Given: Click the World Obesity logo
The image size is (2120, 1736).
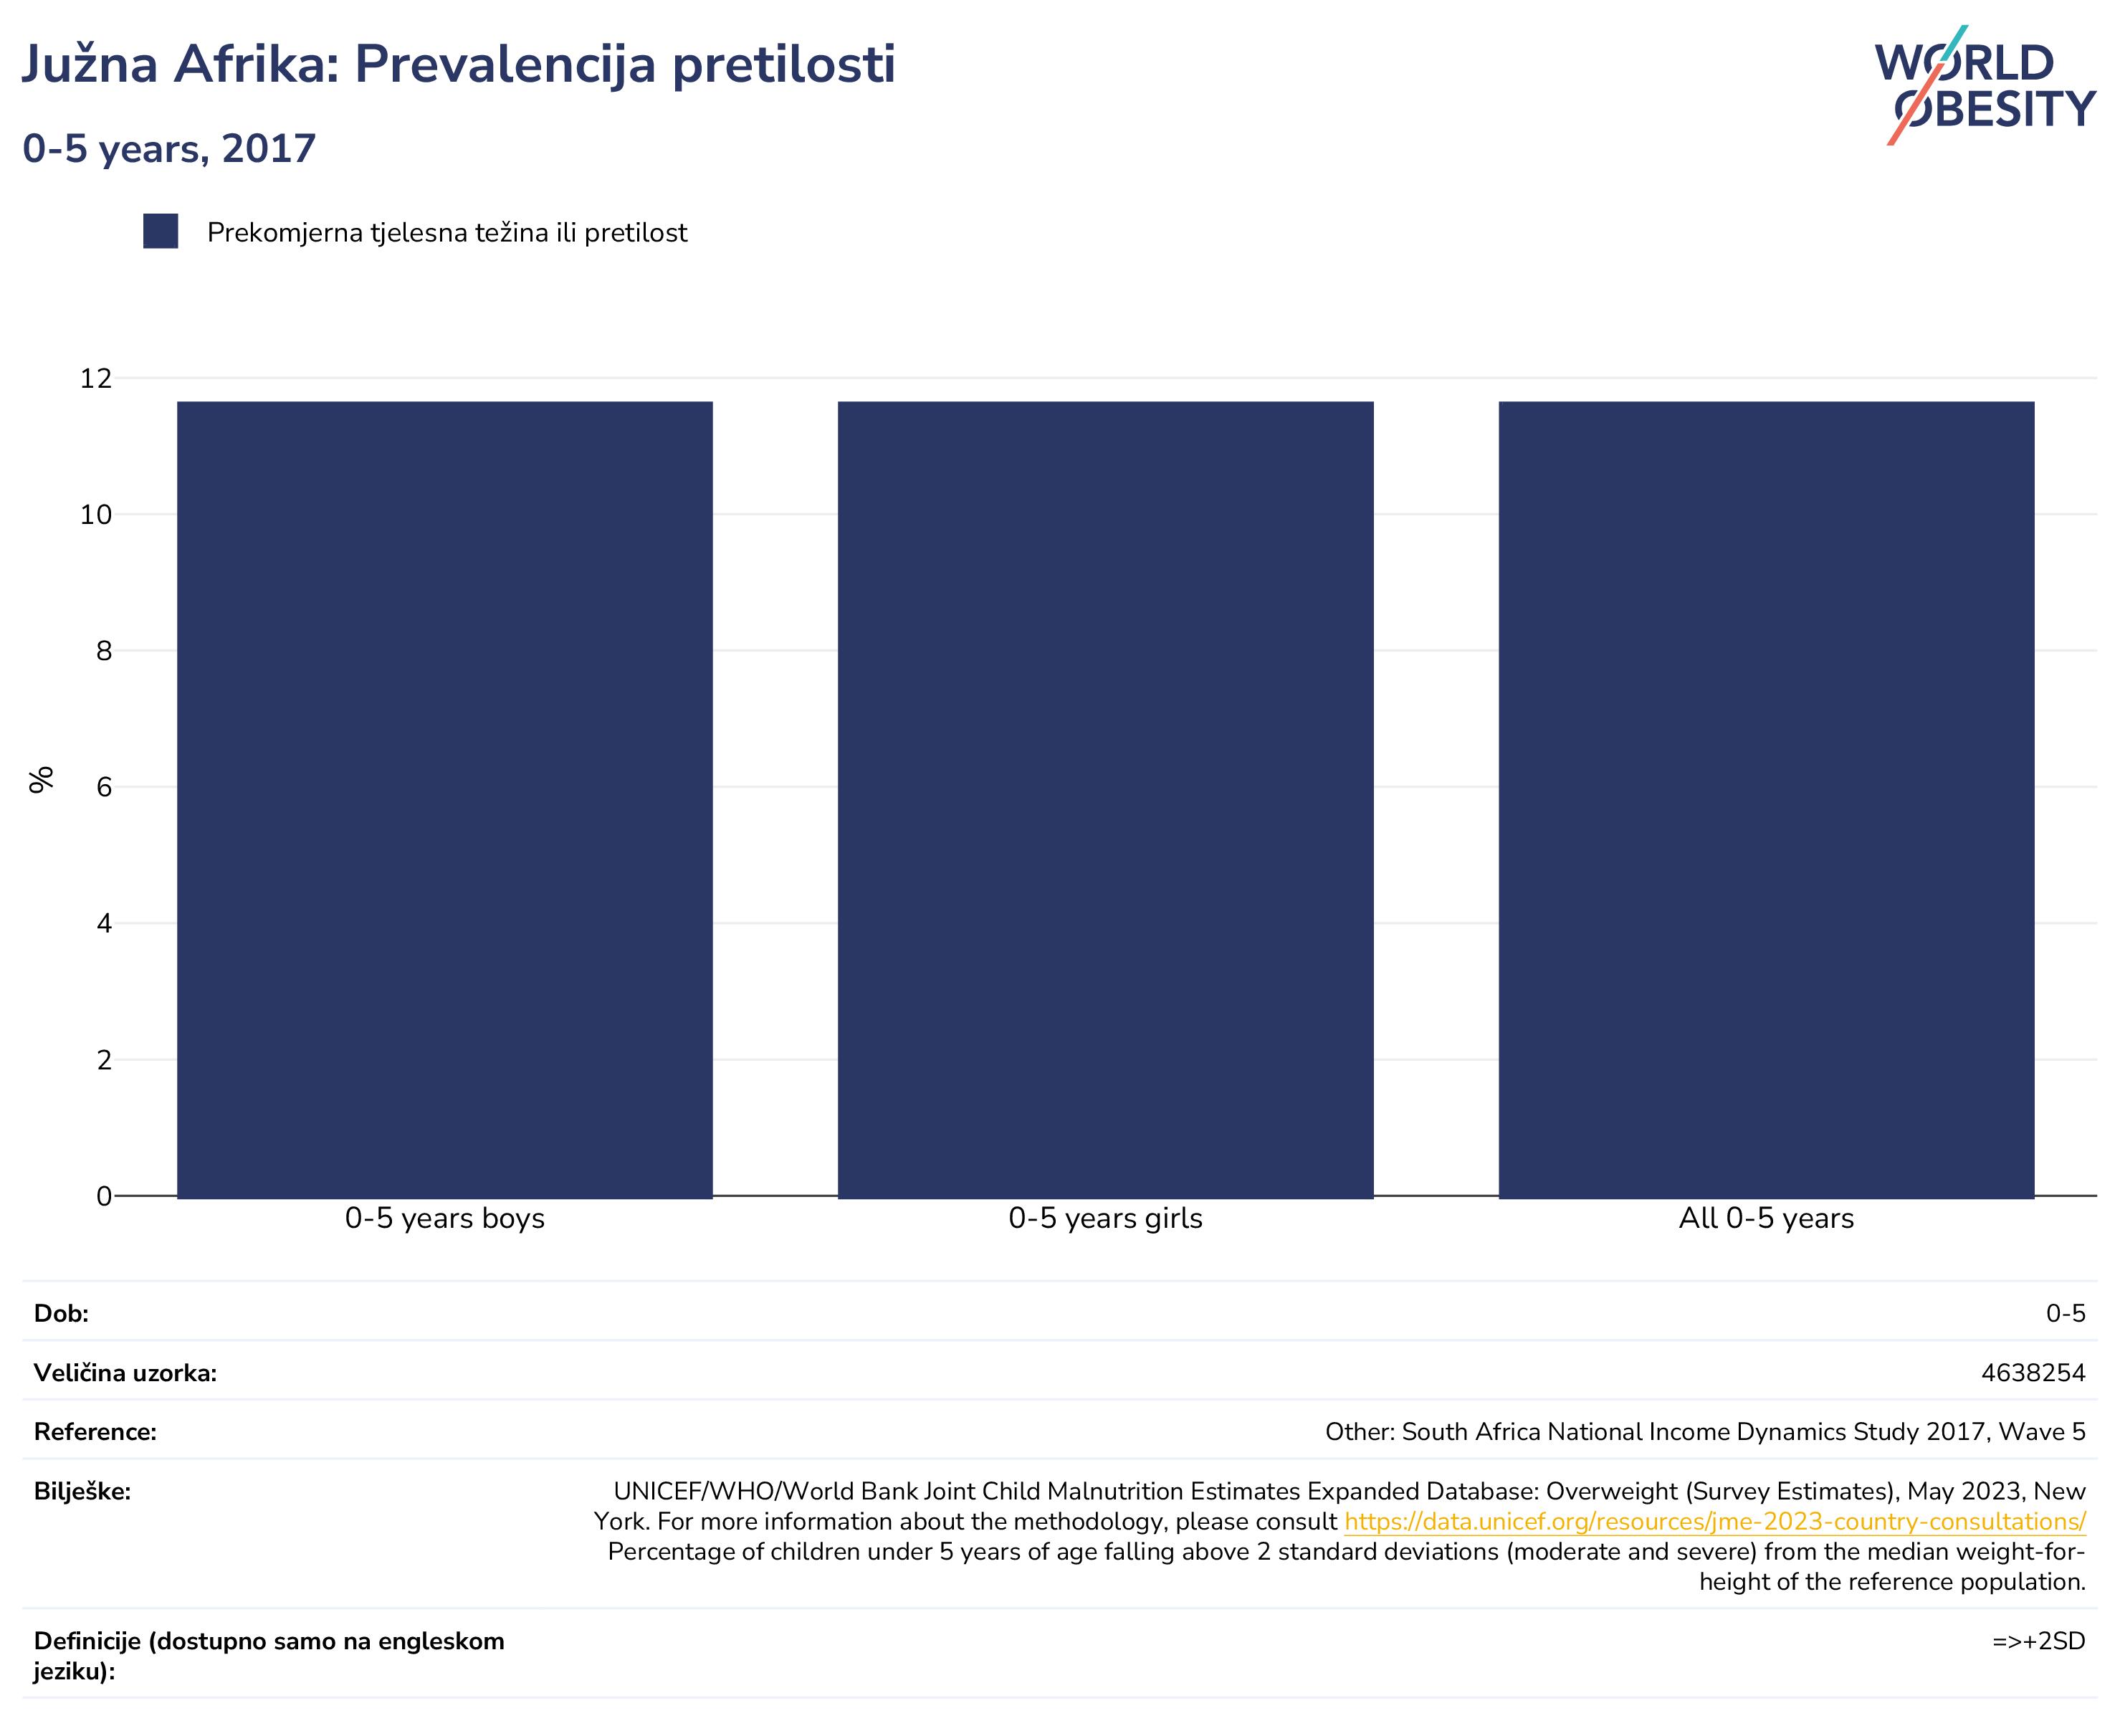Looking at the screenshot, I should [1985, 85].
